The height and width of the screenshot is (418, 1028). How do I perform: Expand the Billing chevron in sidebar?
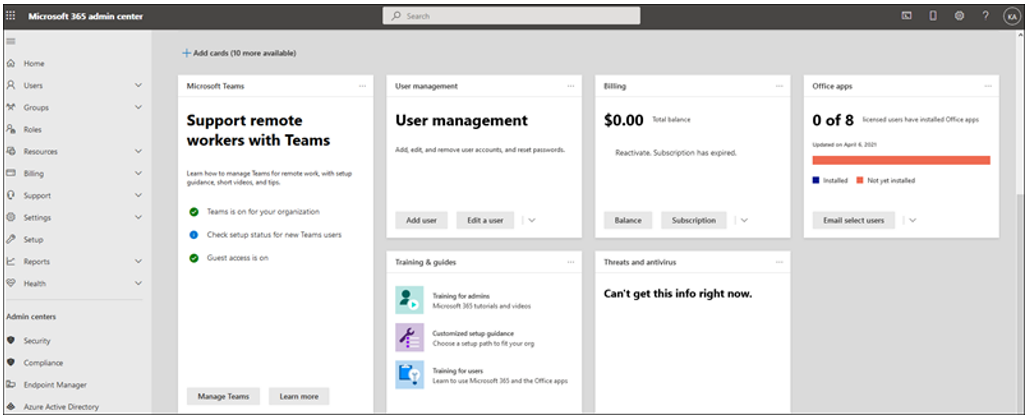138,174
